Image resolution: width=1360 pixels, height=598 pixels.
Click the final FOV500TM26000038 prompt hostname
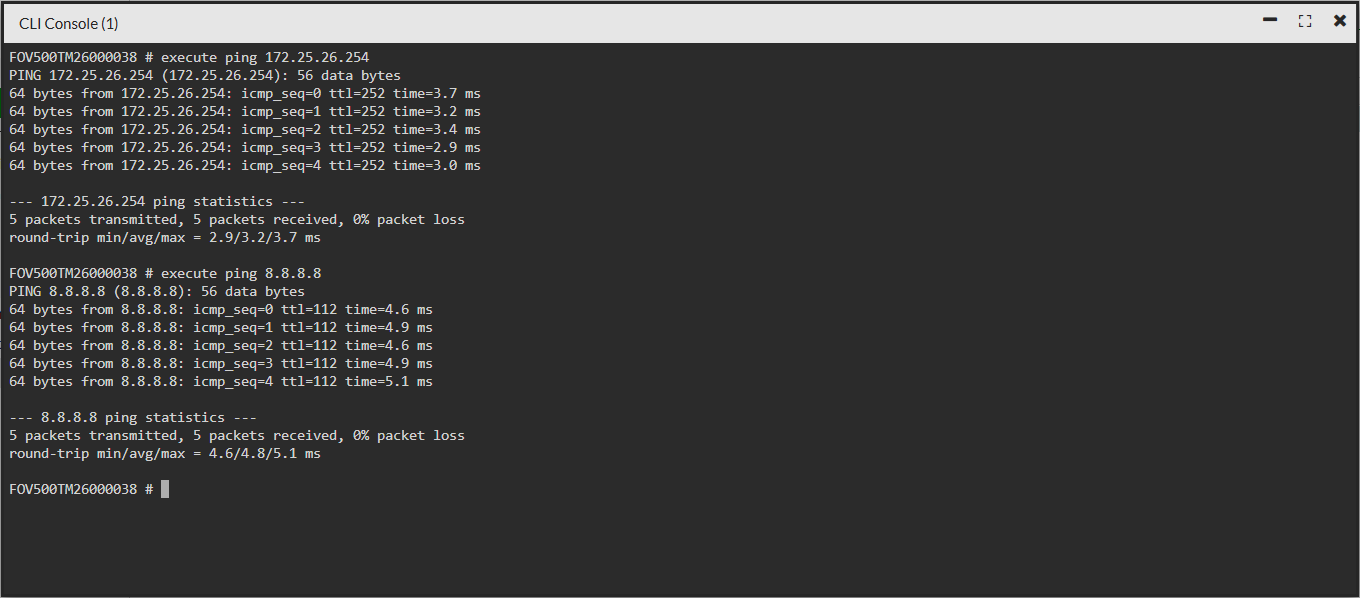pyautogui.click(x=73, y=489)
